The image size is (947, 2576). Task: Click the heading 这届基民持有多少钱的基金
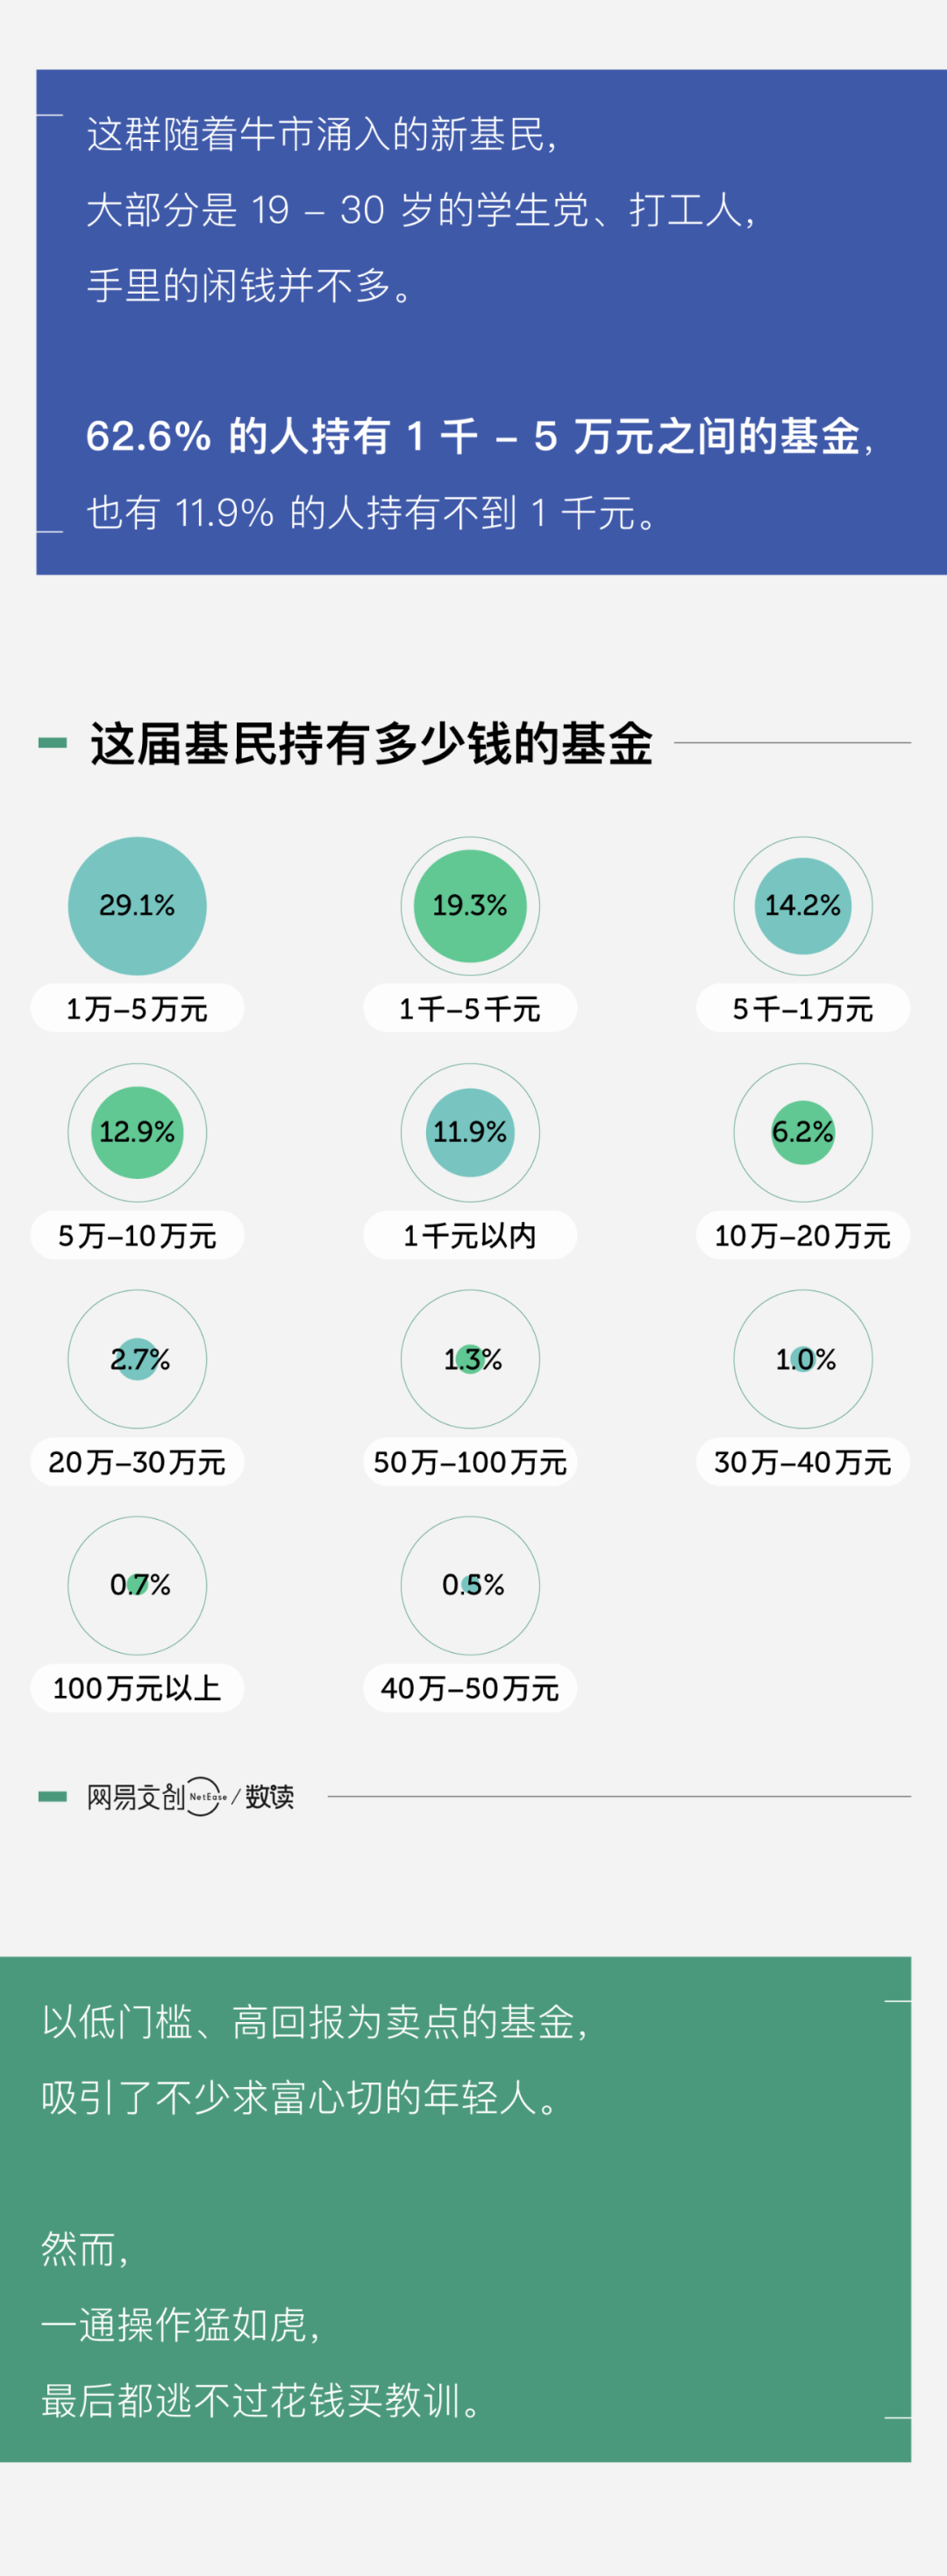tap(371, 744)
